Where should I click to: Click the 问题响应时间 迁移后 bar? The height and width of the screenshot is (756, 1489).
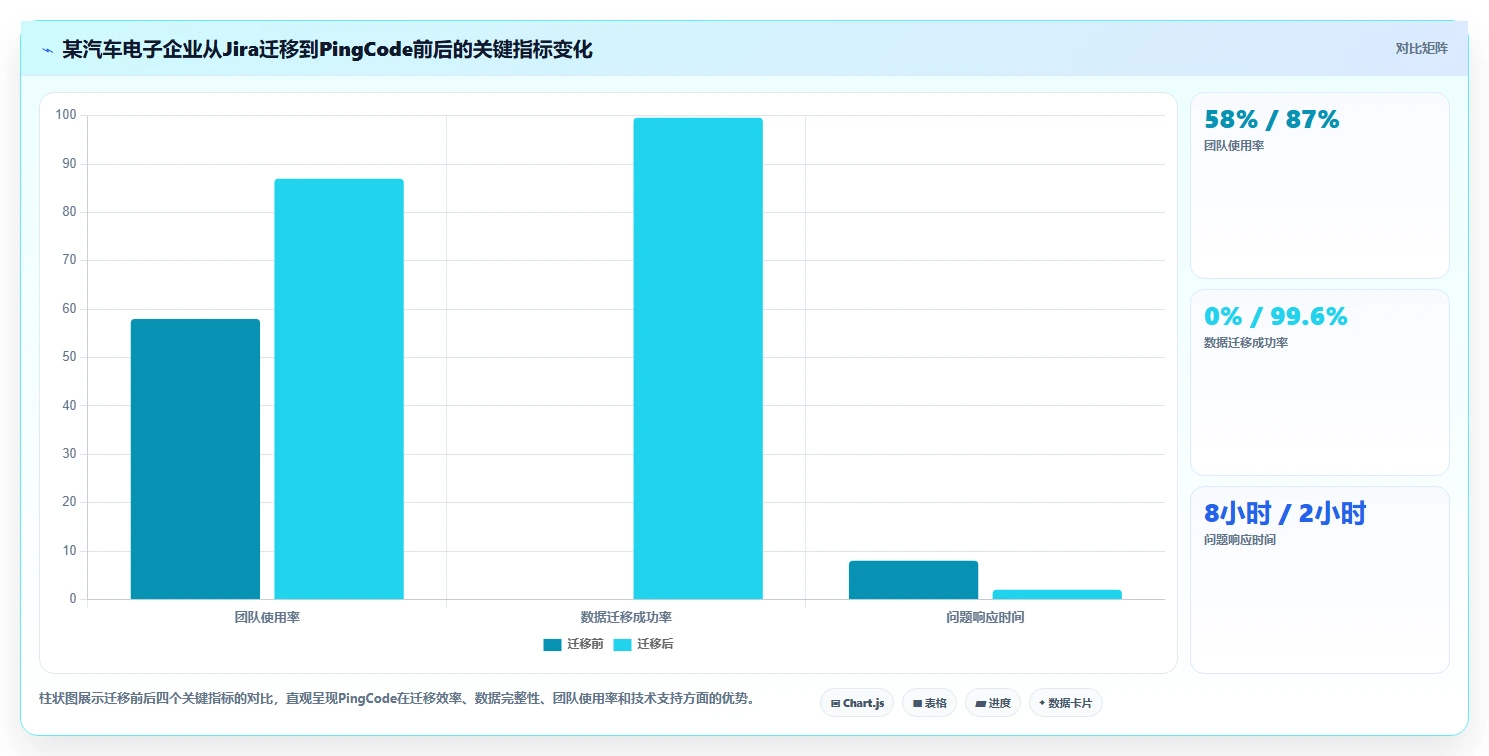pos(1057,594)
